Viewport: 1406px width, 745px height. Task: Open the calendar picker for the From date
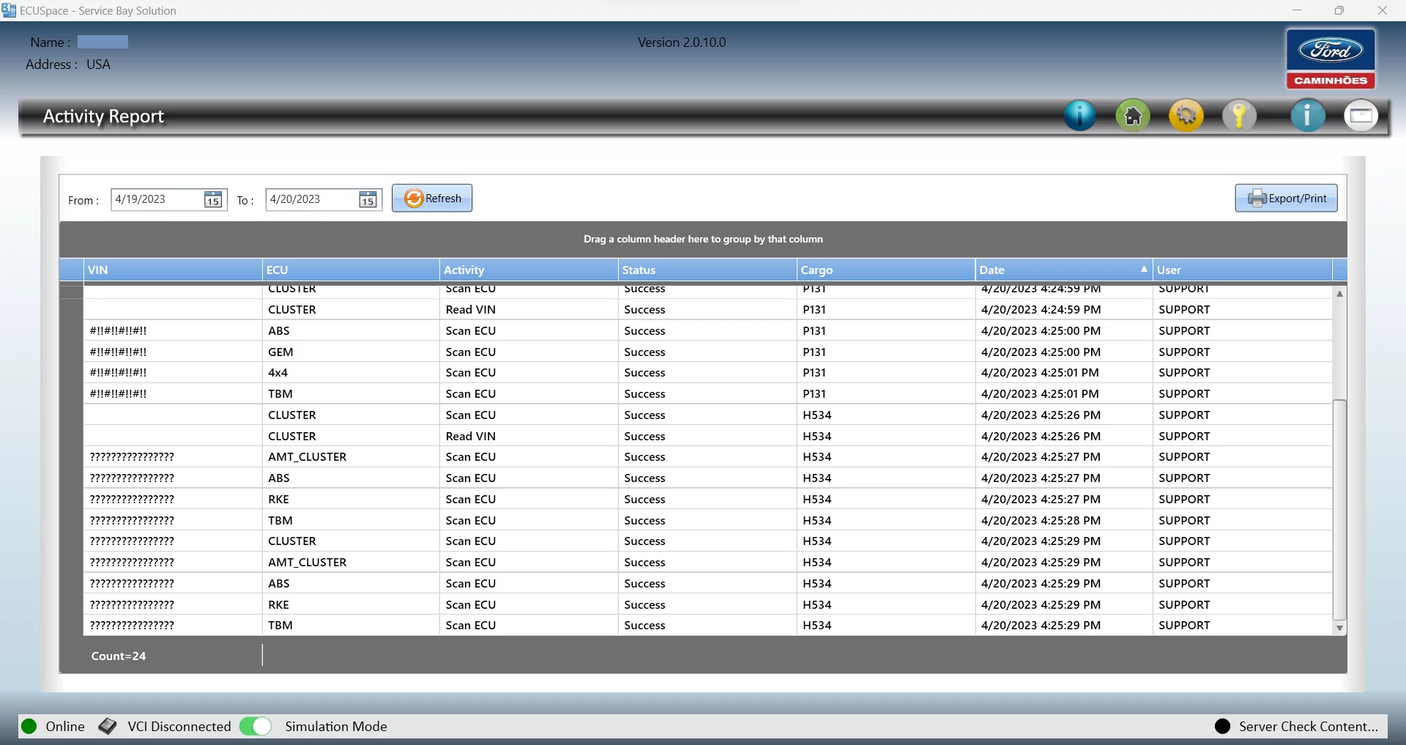[212, 199]
